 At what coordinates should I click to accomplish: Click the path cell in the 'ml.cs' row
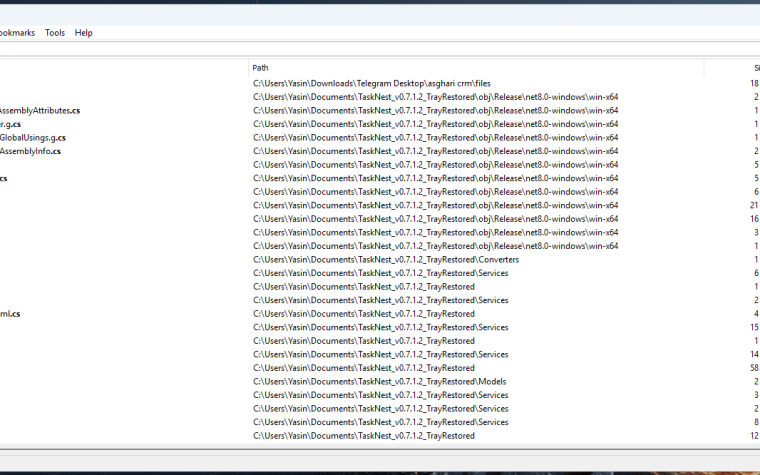[364, 314]
